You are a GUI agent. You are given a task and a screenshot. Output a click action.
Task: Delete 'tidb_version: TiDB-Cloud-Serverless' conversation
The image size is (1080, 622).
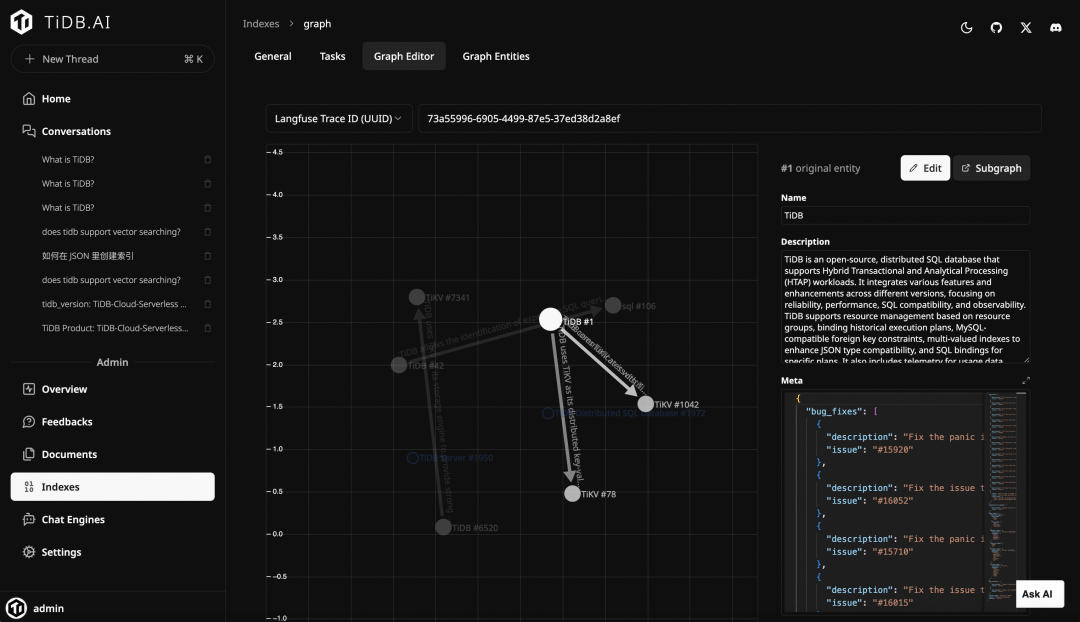click(207, 304)
